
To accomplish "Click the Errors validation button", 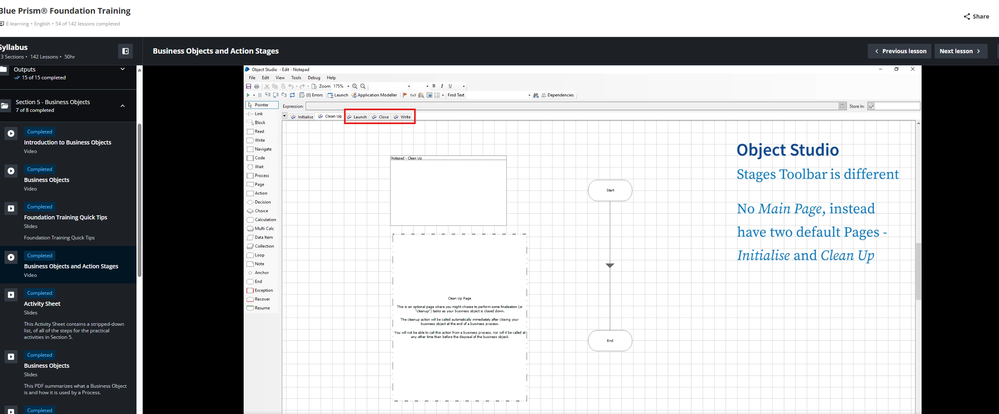I will 312,96.
